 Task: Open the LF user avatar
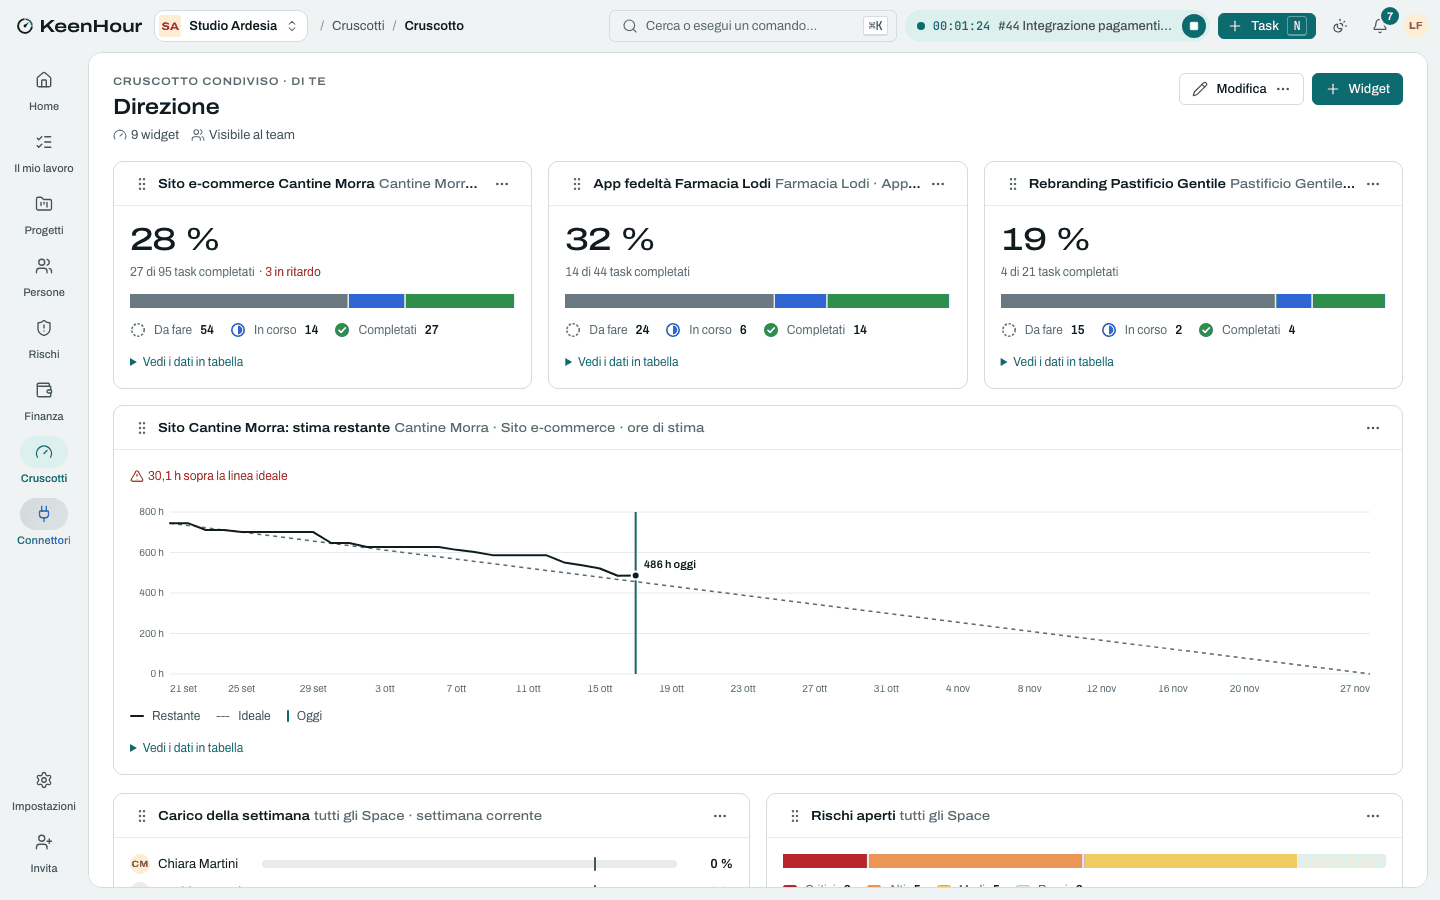click(1415, 26)
